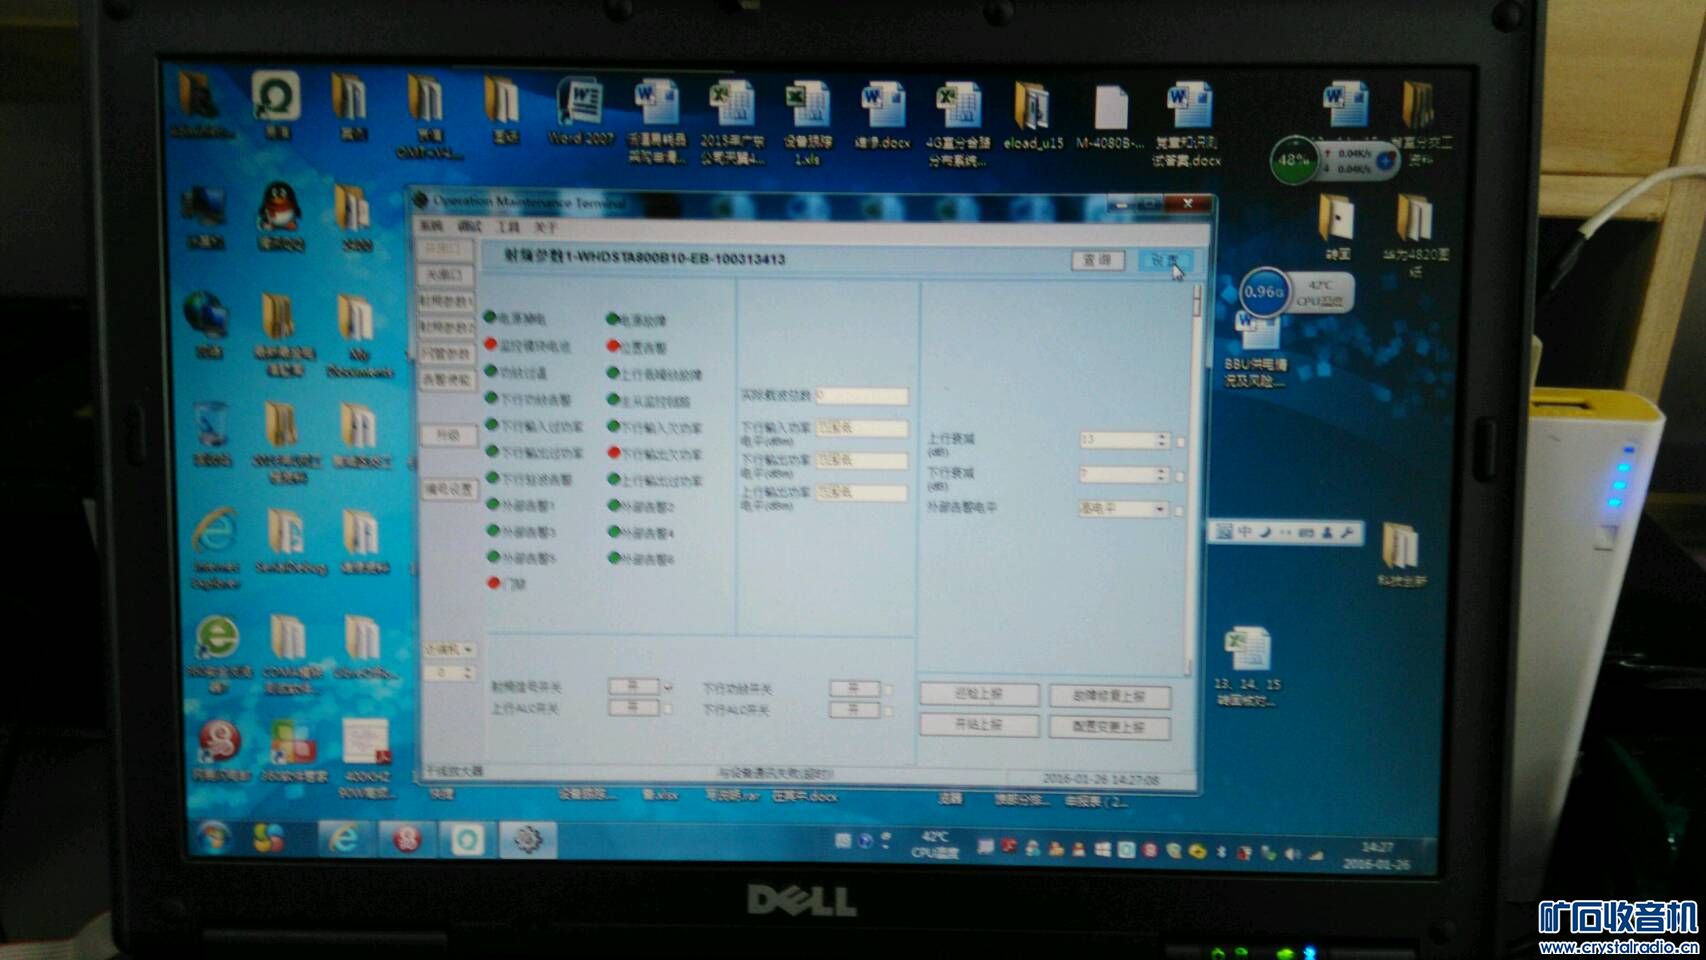Click the 0.96G floating ball widget
This screenshot has width=1706, height=960.
[1263, 293]
